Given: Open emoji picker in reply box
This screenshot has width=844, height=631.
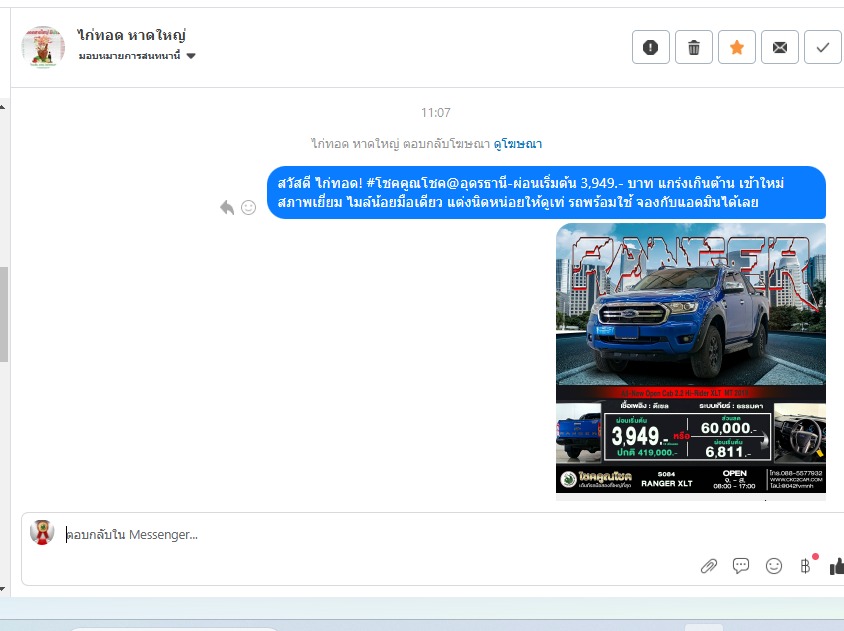Looking at the screenshot, I should pyautogui.click(x=773, y=565).
